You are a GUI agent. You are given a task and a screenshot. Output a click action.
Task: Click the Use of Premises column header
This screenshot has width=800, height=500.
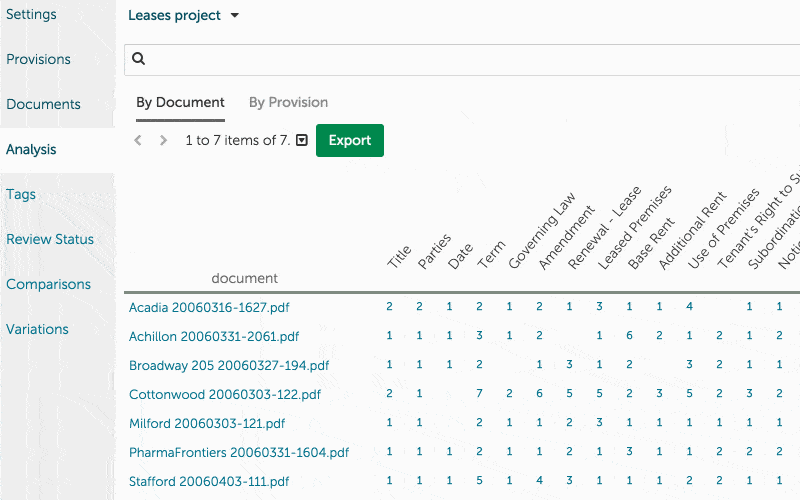tap(723, 229)
